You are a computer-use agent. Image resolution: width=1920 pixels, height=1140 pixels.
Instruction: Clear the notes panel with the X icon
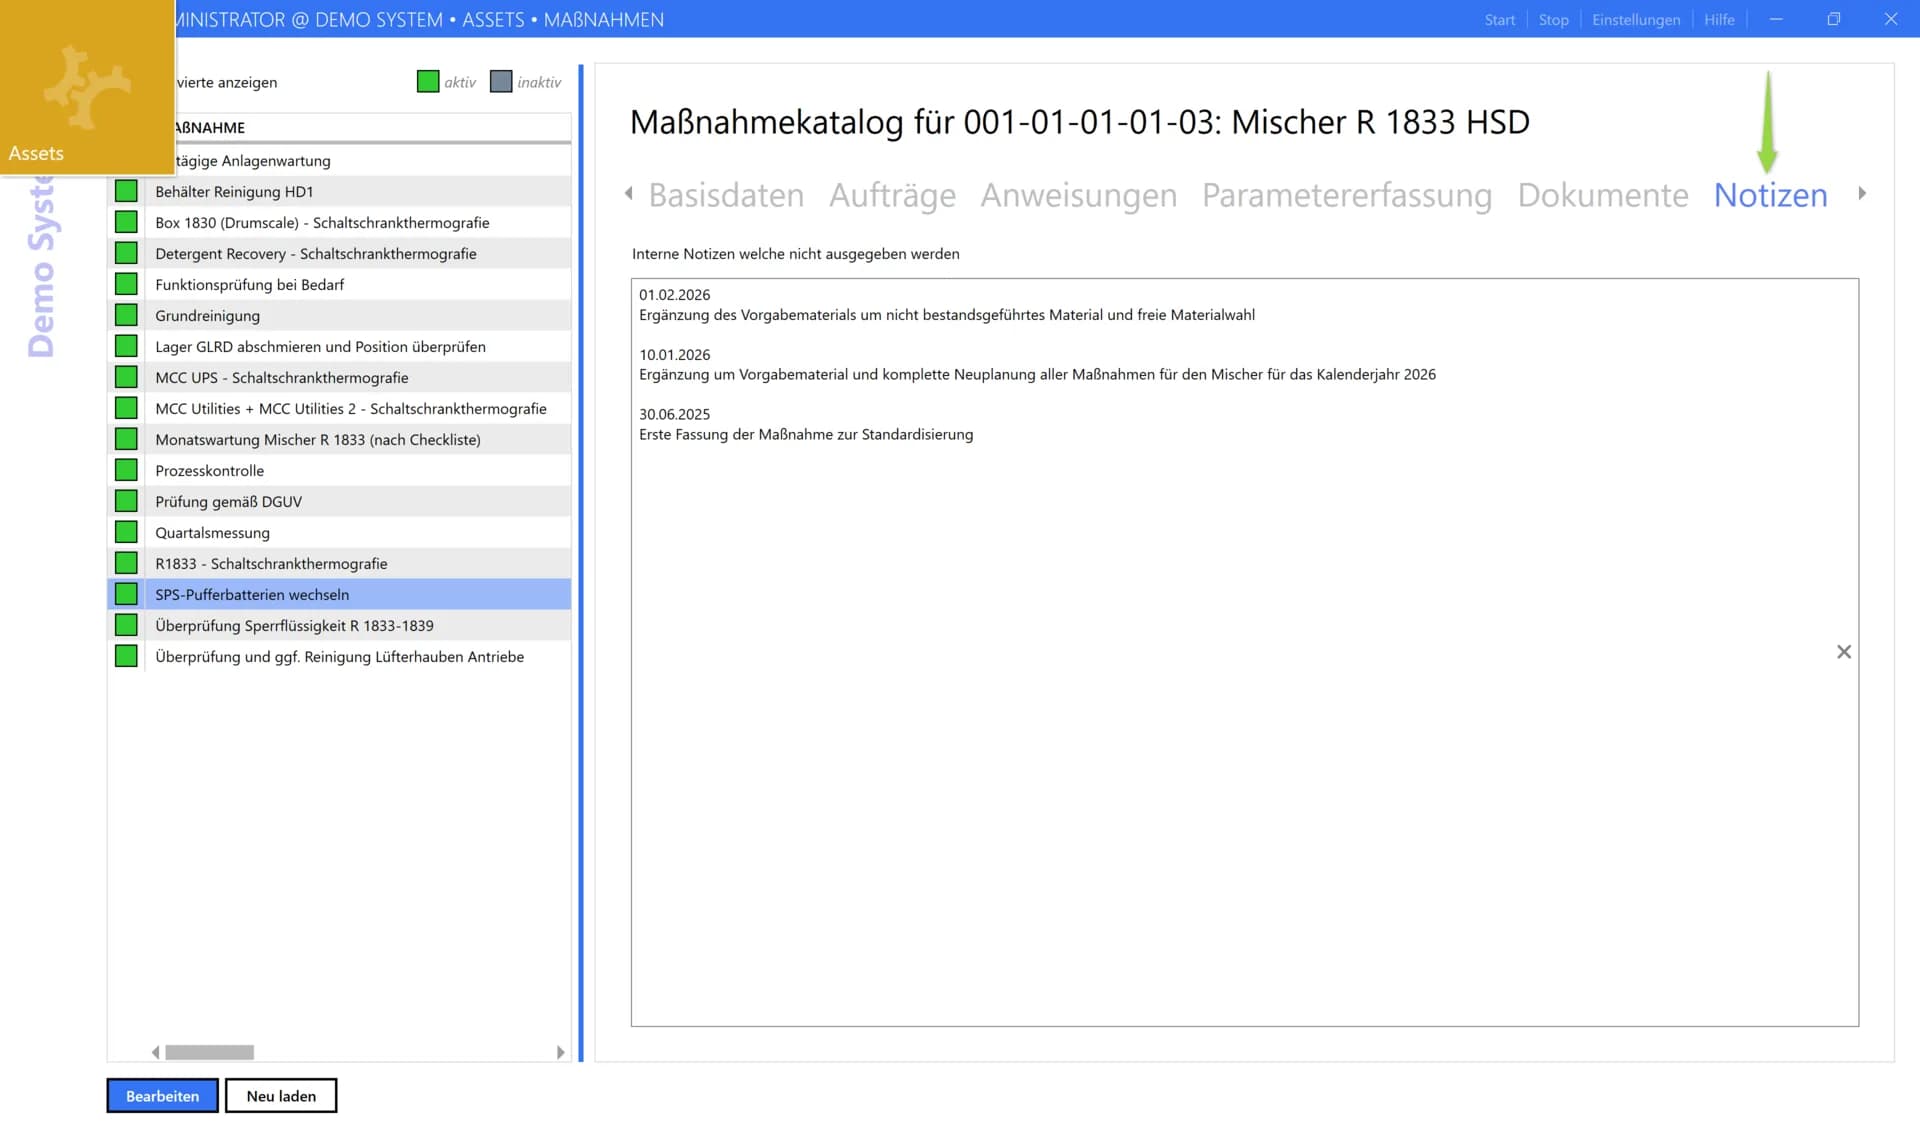[x=1844, y=651]
